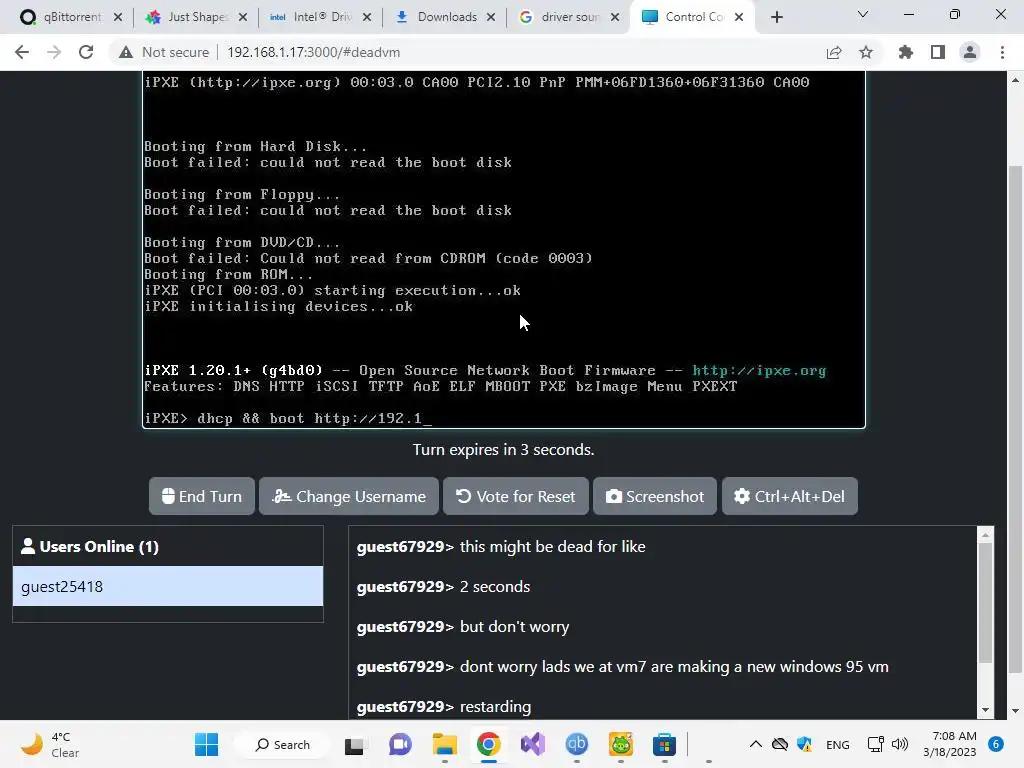Open File Explorer from the taskbar
Screen dimensions: 1024x768
[x=445, y=744]
